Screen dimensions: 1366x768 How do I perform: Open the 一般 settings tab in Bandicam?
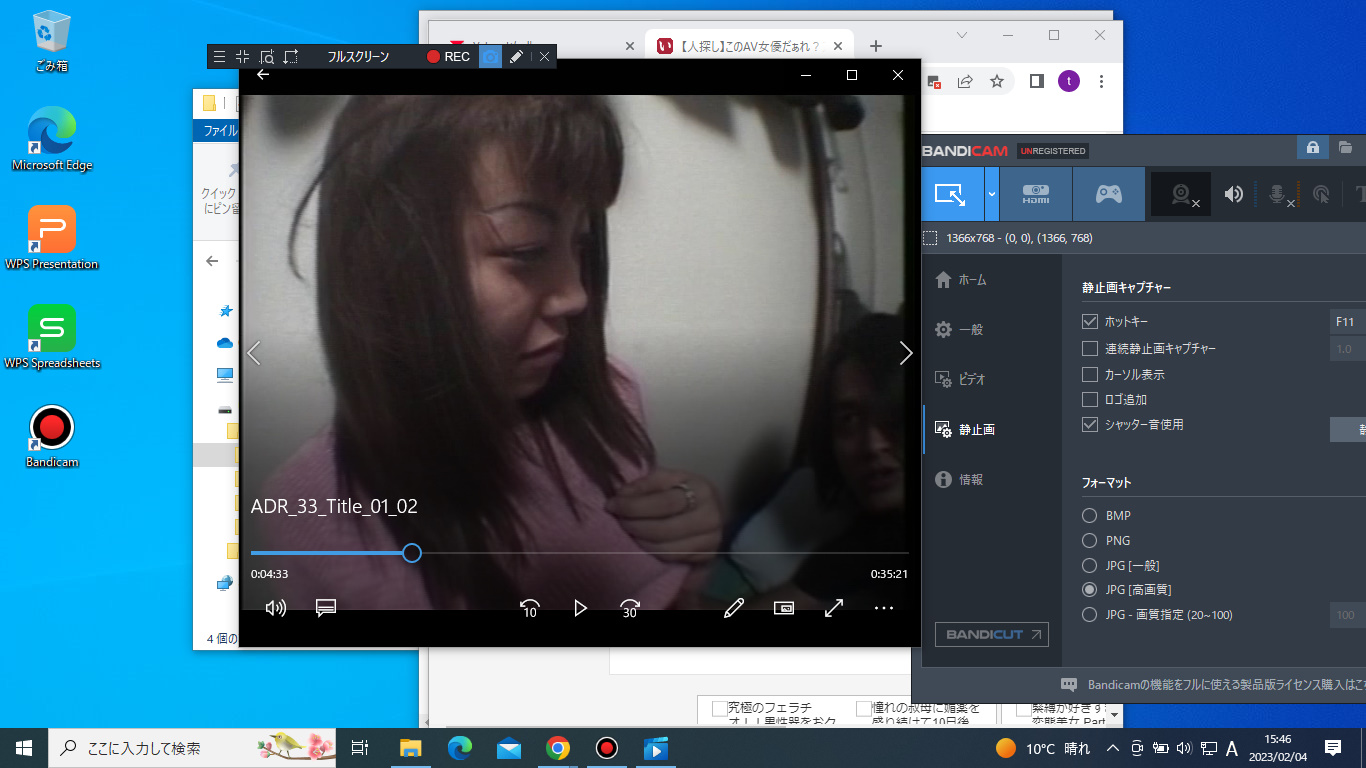coord(970,329)
